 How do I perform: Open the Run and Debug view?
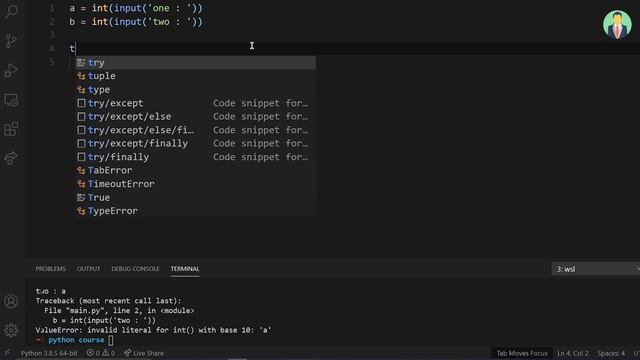(x=11, y=70)
